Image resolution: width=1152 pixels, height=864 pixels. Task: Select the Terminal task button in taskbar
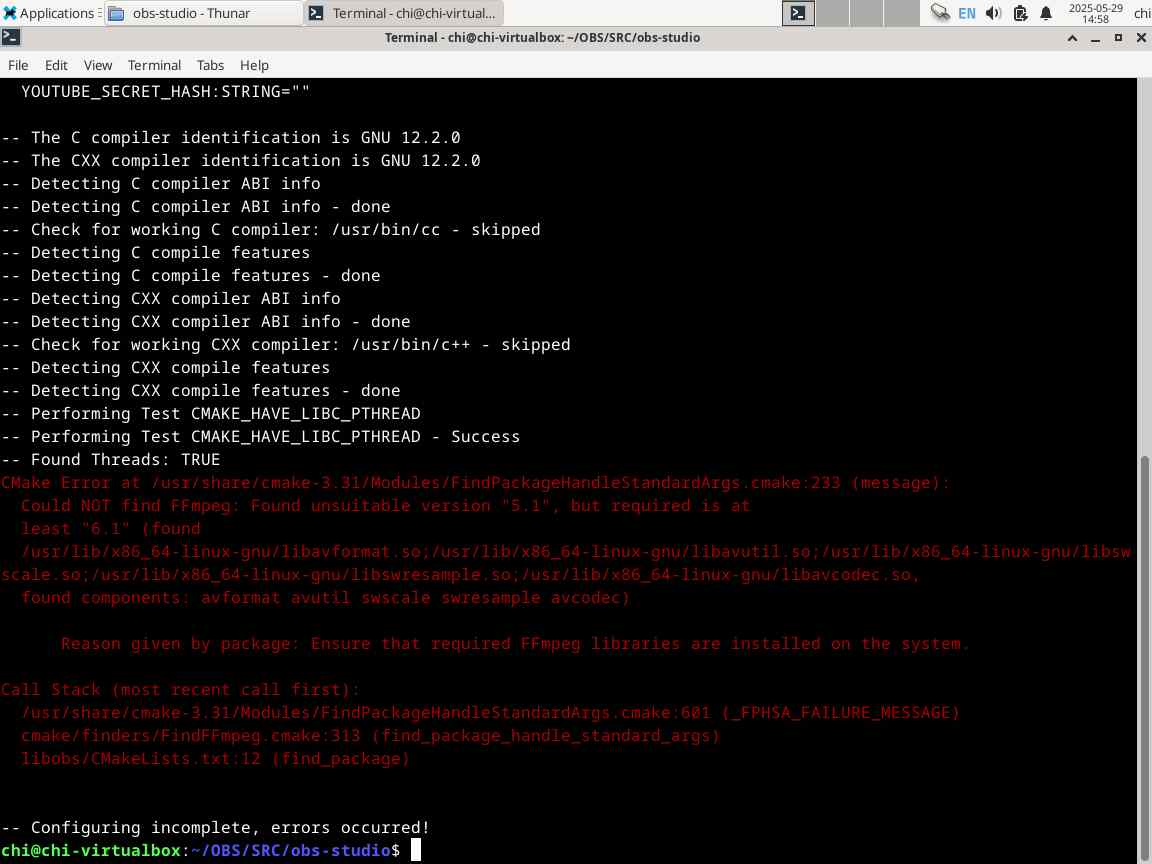click(x=403, y=13)
